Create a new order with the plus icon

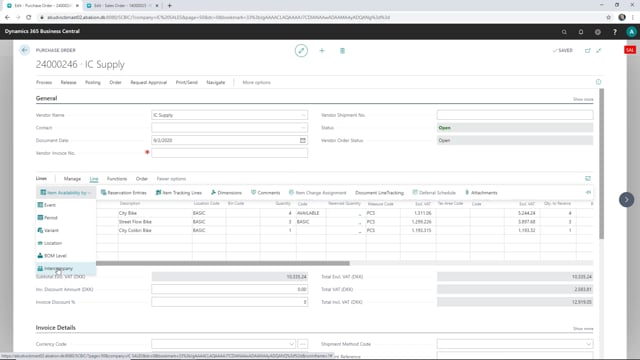point(322,51)
